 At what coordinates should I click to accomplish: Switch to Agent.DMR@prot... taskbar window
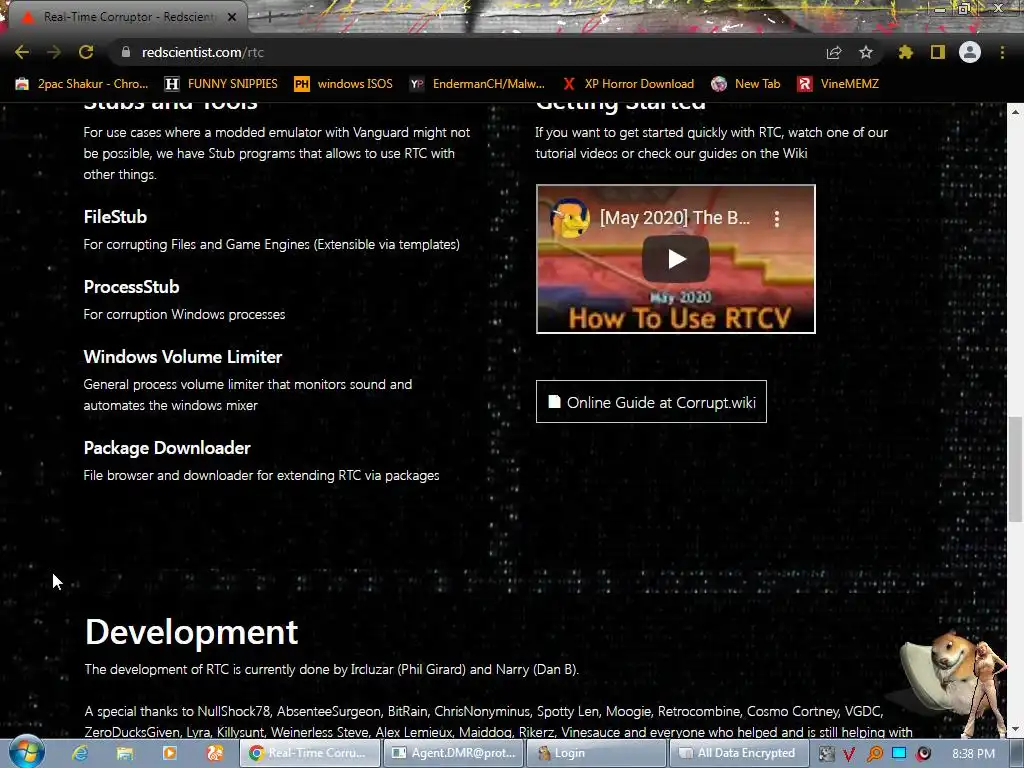pos(453,753)
